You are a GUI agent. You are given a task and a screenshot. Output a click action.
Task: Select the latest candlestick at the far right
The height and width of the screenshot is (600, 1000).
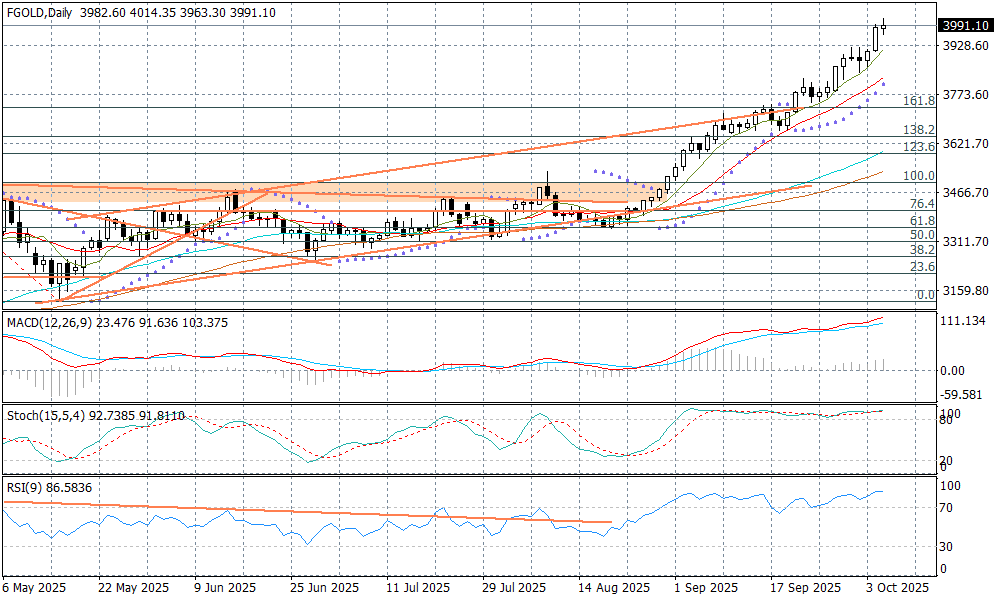884,27
